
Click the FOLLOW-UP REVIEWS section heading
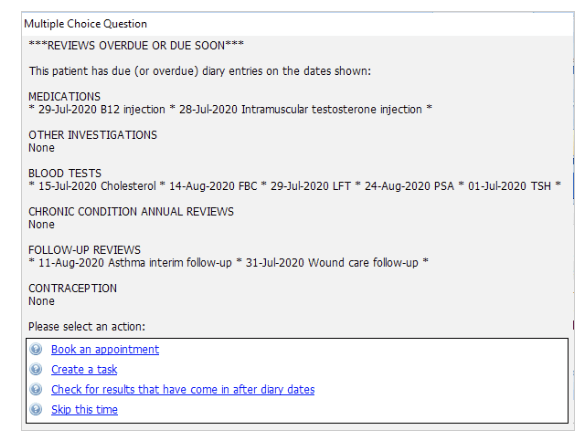coord(84,250)
